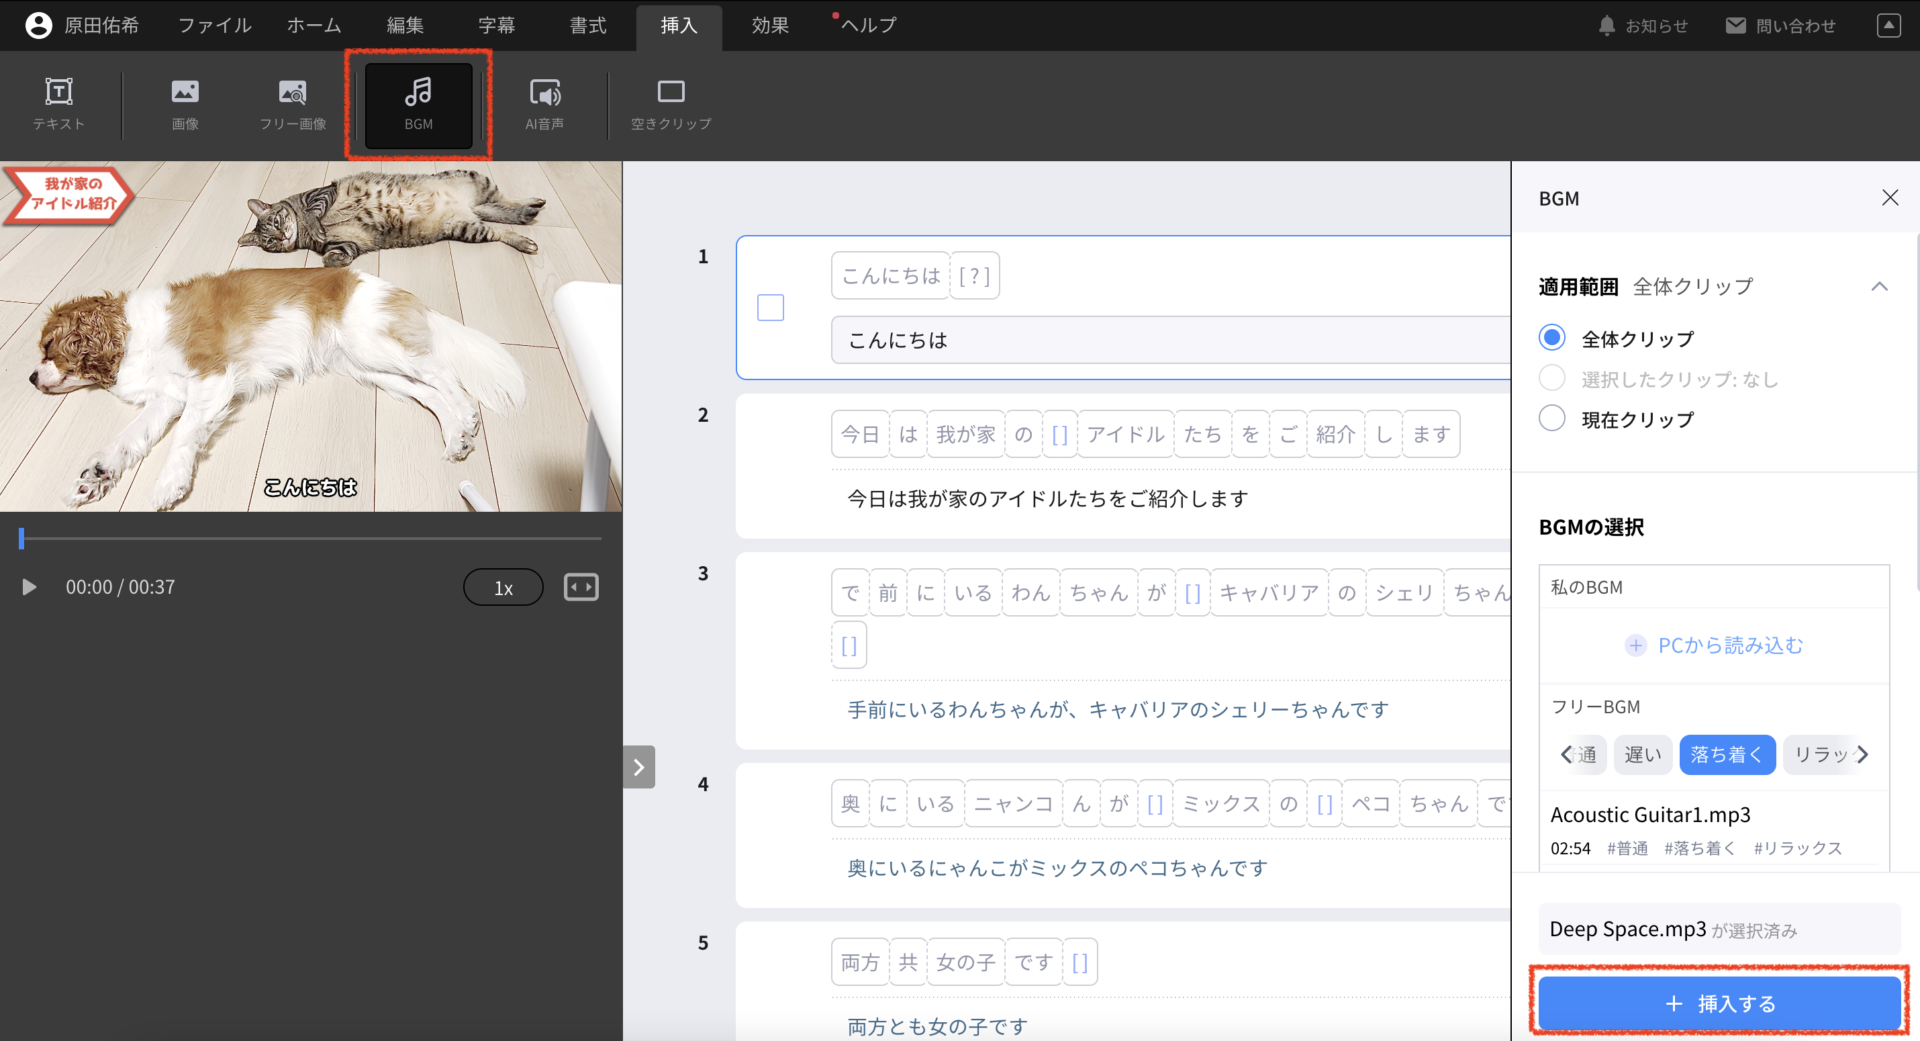Select the フリー画像 free image tool
The image size is (1920, 1041).
292,103
